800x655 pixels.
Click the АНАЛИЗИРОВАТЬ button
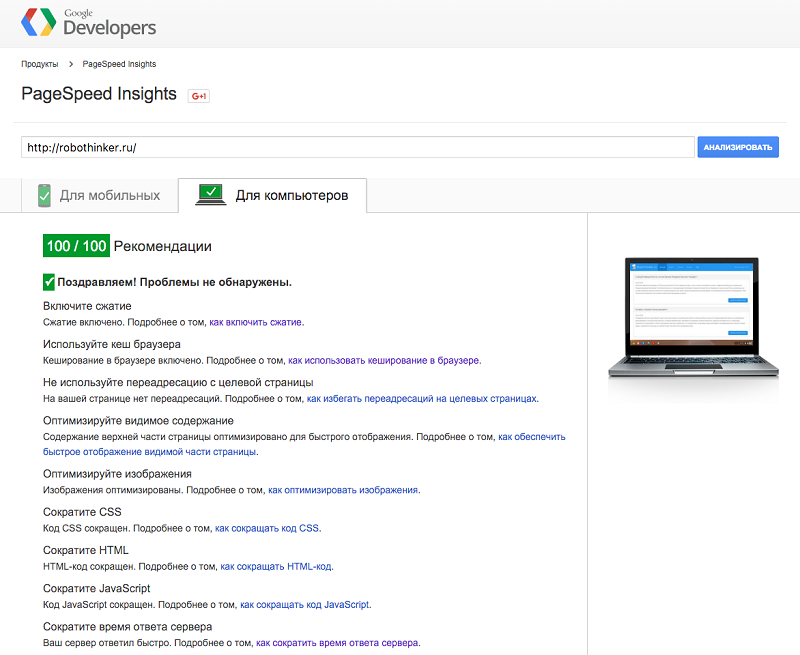(738, 147)
